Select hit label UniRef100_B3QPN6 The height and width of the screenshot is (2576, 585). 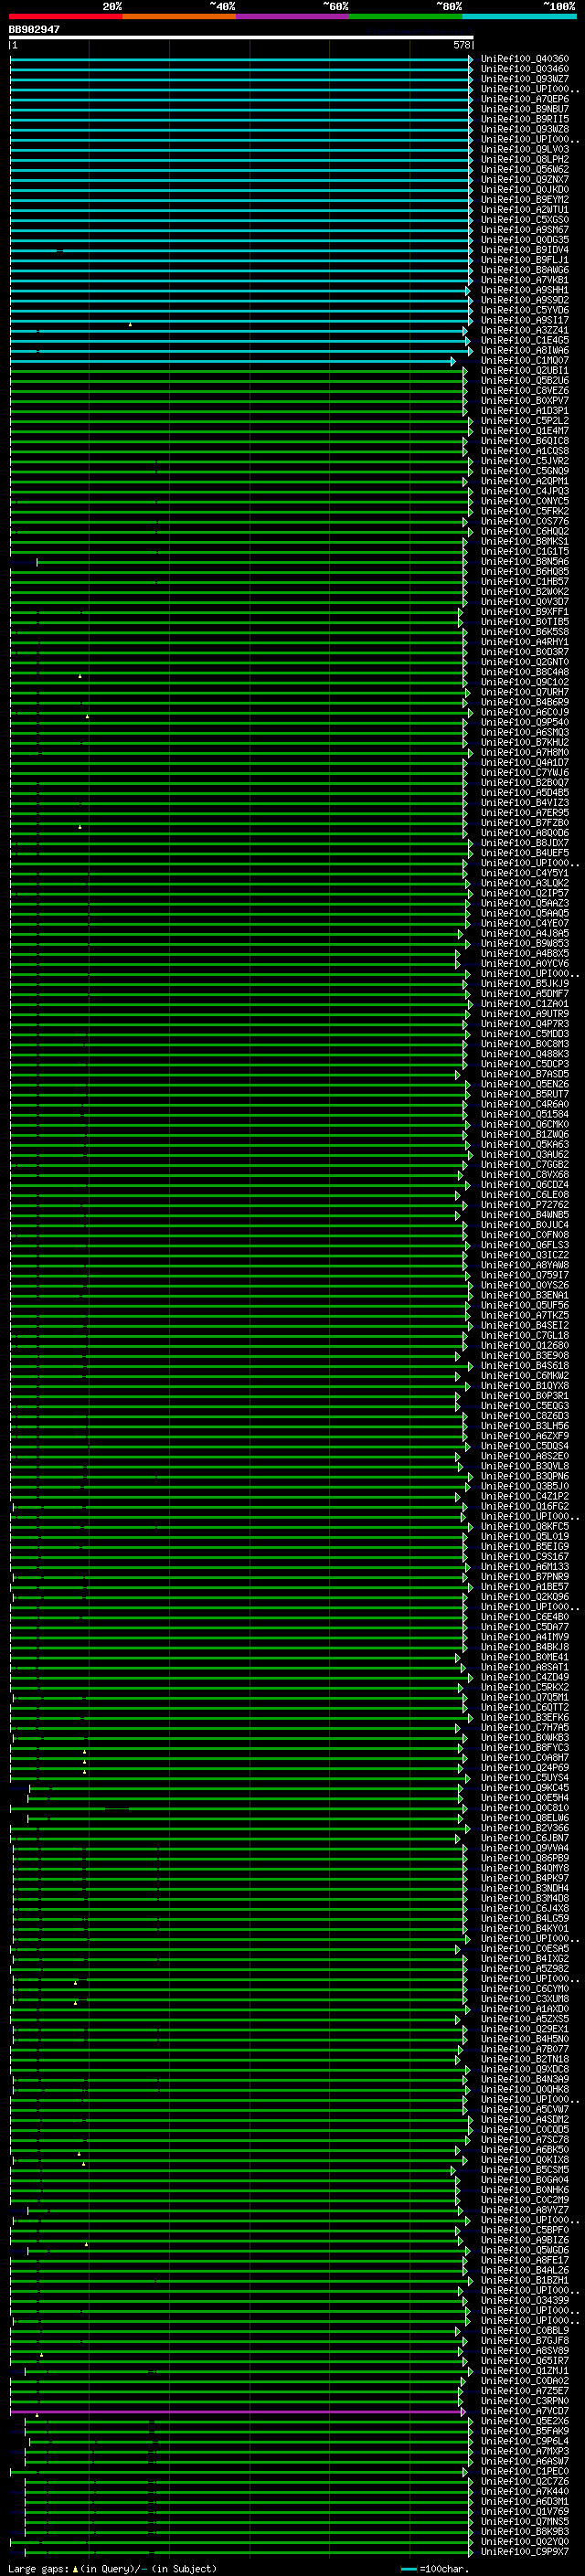[525, 1477]
